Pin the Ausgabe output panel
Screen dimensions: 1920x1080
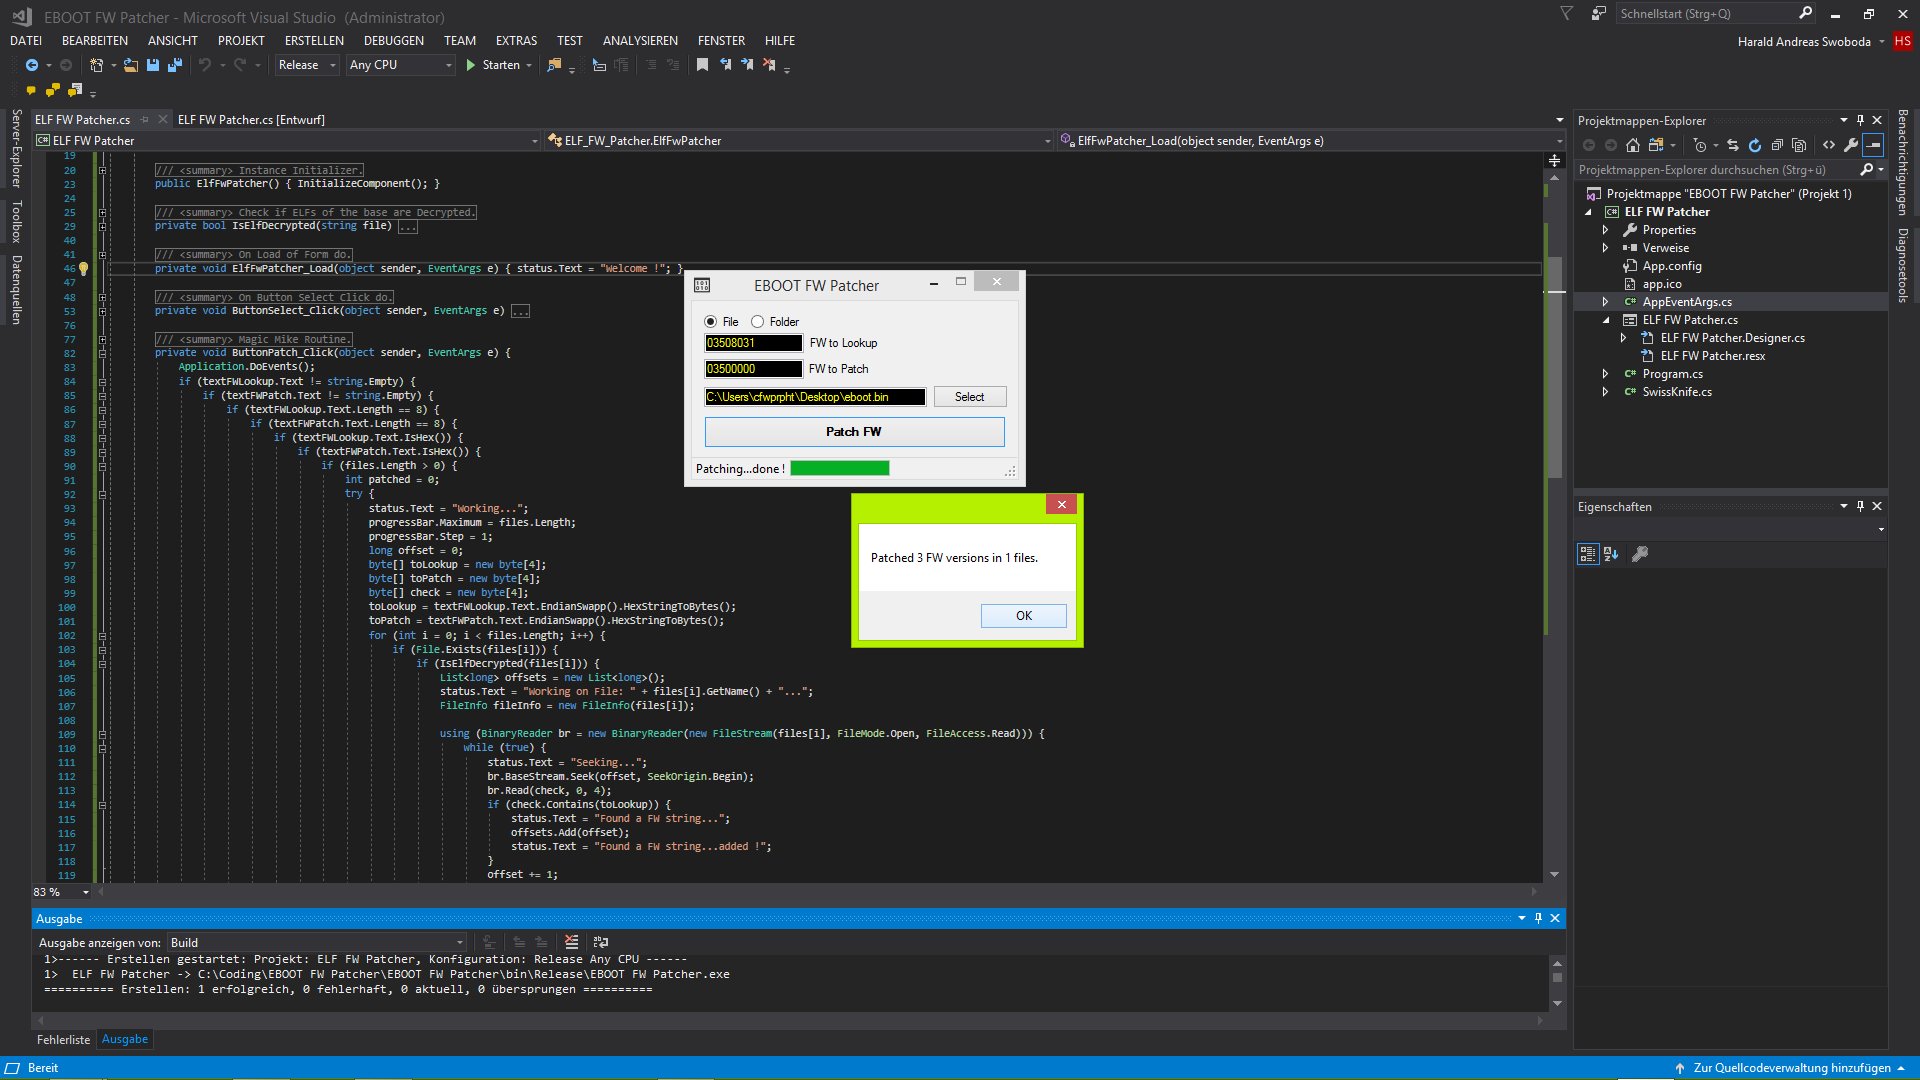click(1539, 918)
